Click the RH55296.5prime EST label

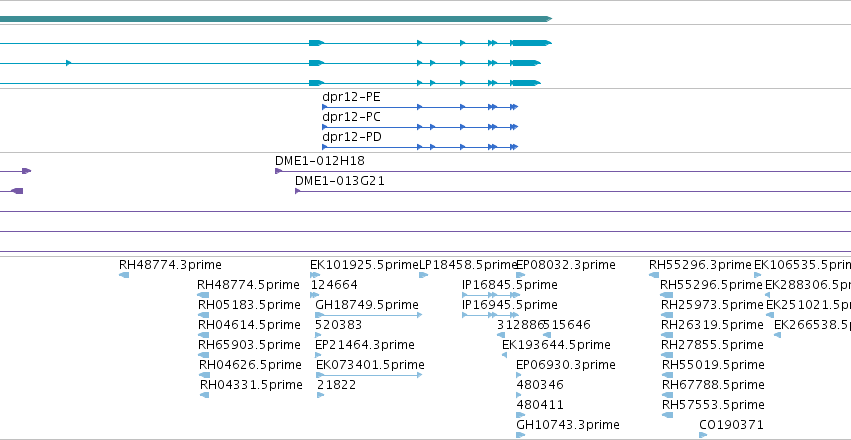[712, 285]
